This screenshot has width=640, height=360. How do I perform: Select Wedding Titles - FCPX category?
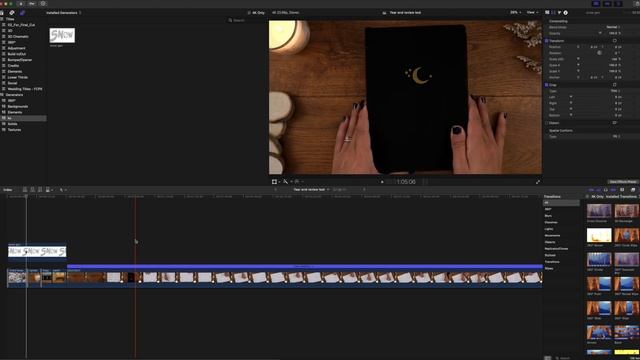click(x=25, y=89)
